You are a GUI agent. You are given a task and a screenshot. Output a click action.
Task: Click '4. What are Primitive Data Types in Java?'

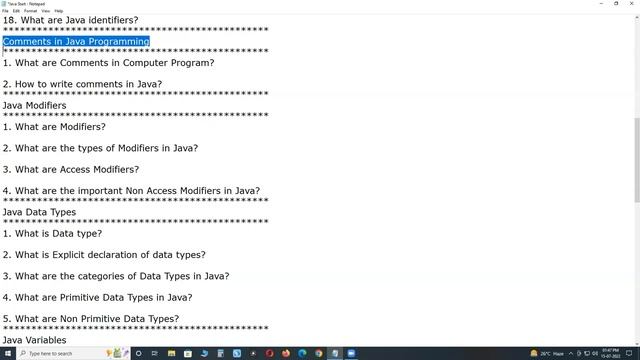[x=97, y=298]
